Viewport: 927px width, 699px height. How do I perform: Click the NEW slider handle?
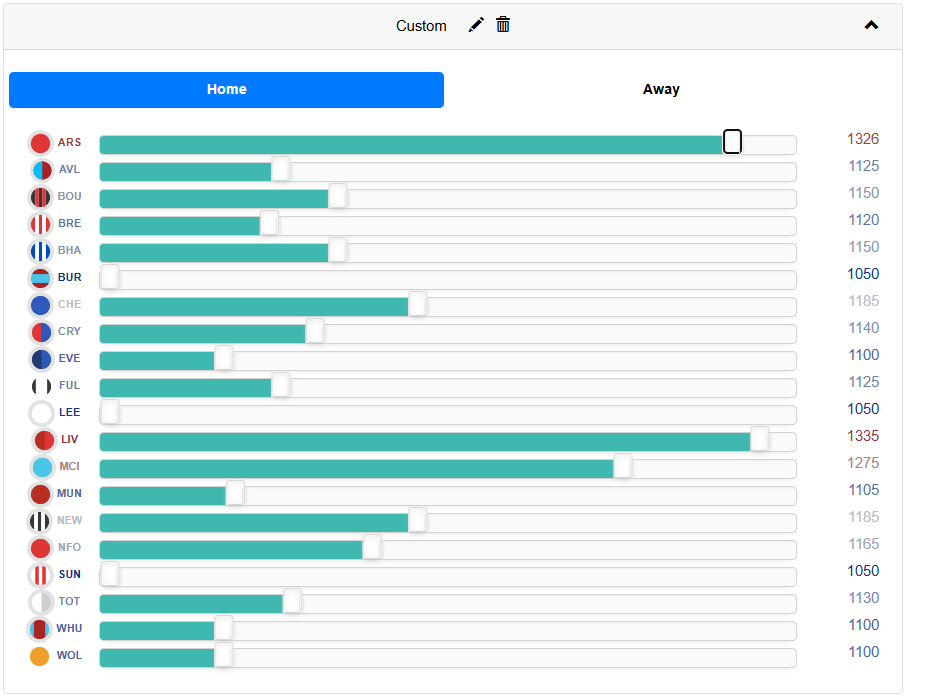[417, 520]
